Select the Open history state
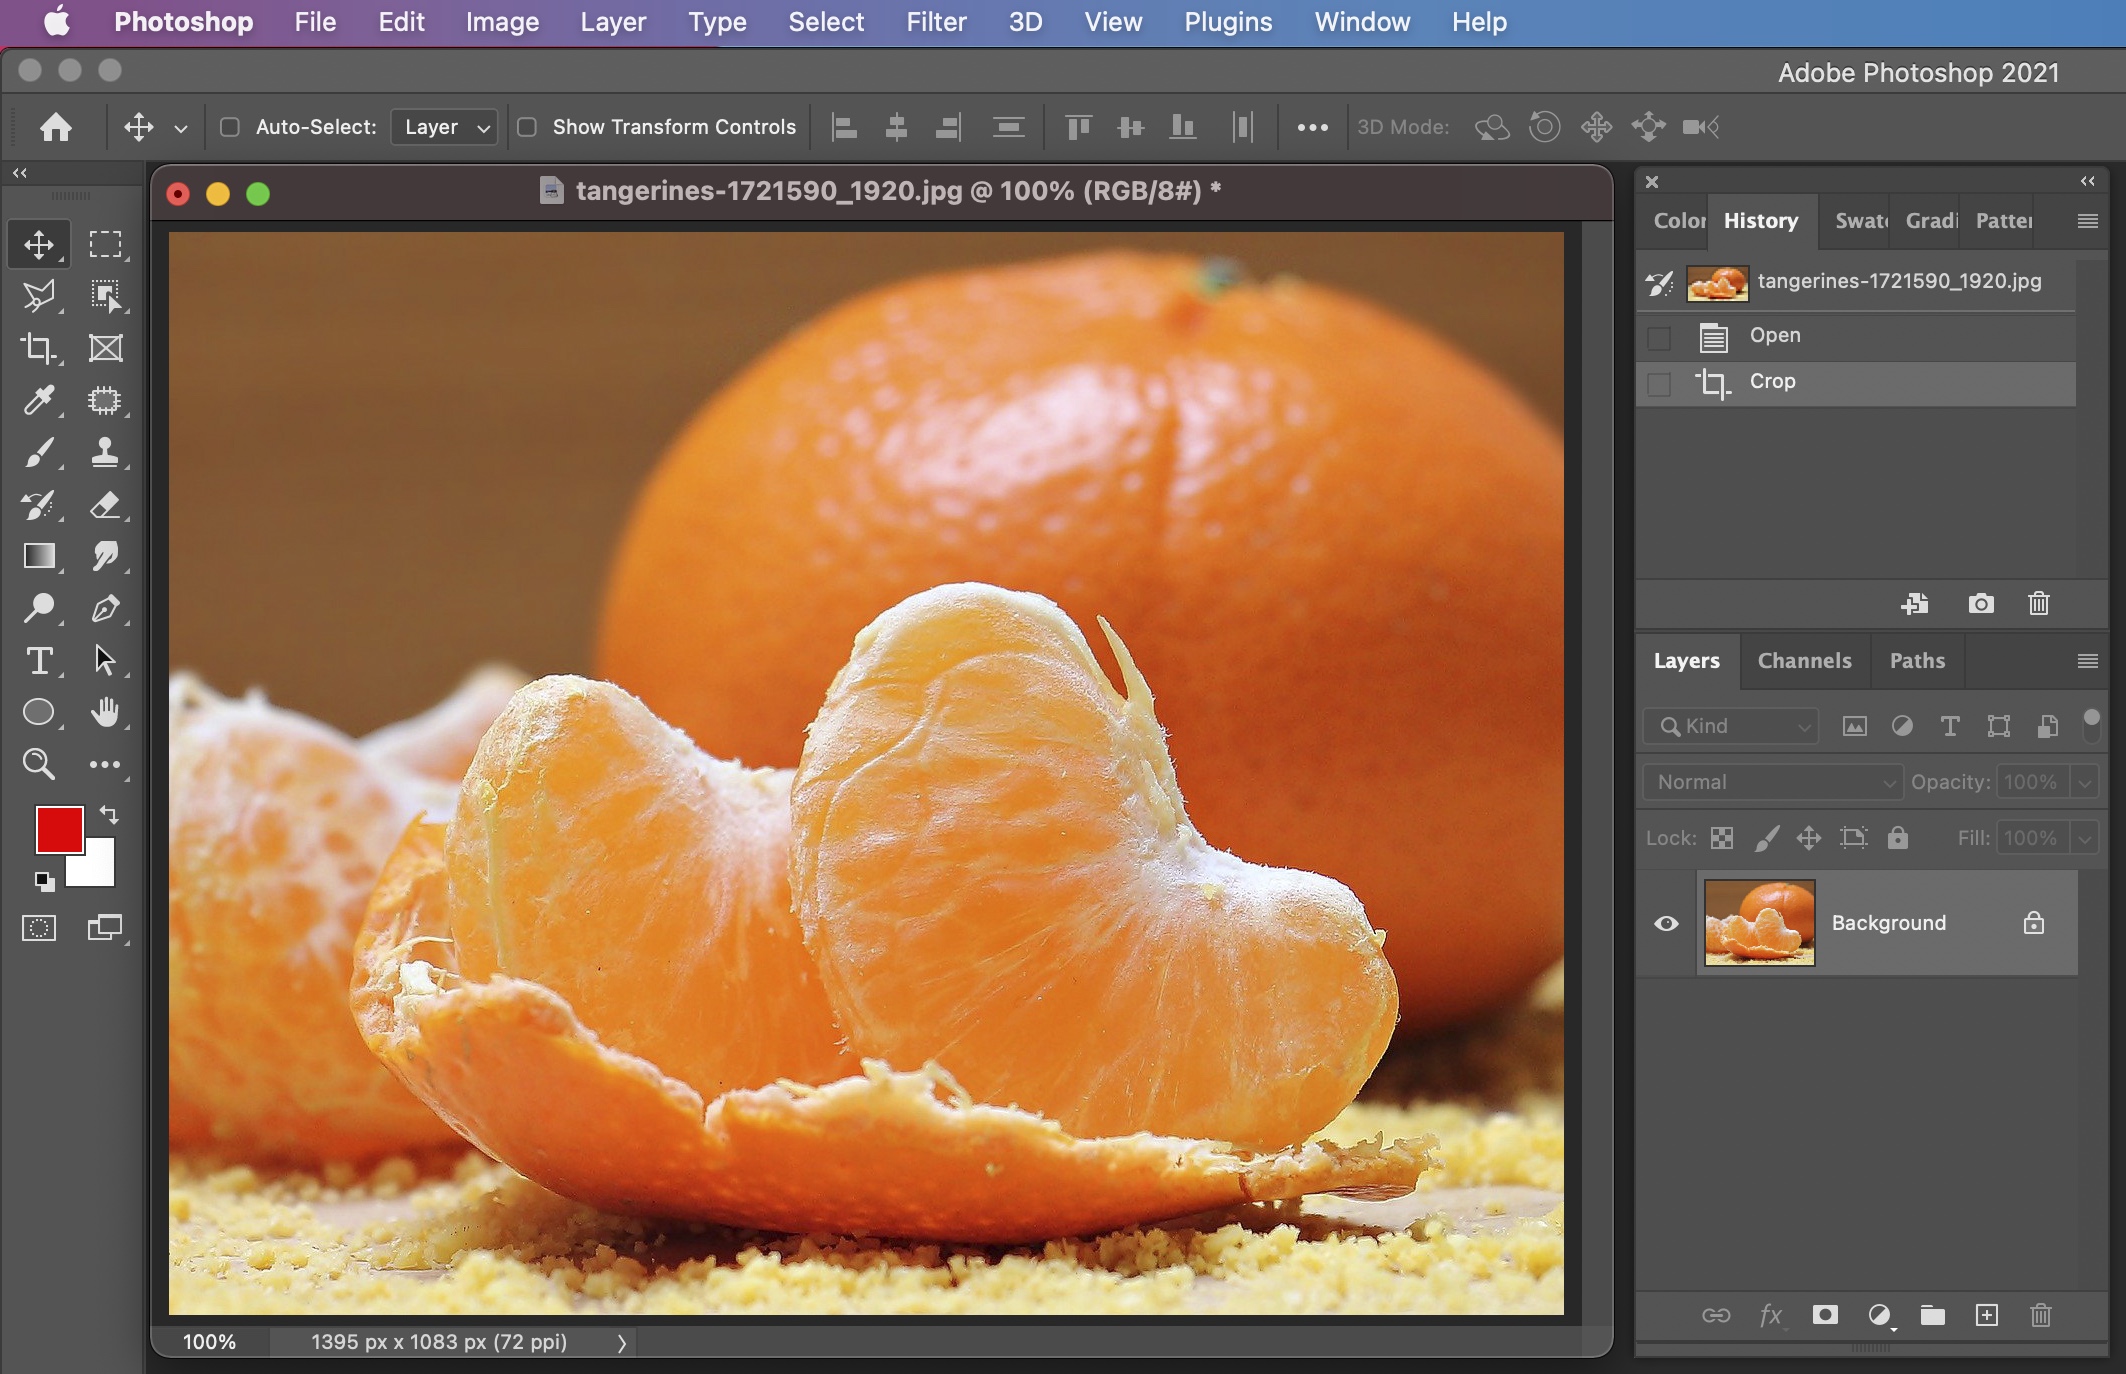The height and width of the screenshot is (1374, 2126). point(1775,336)
